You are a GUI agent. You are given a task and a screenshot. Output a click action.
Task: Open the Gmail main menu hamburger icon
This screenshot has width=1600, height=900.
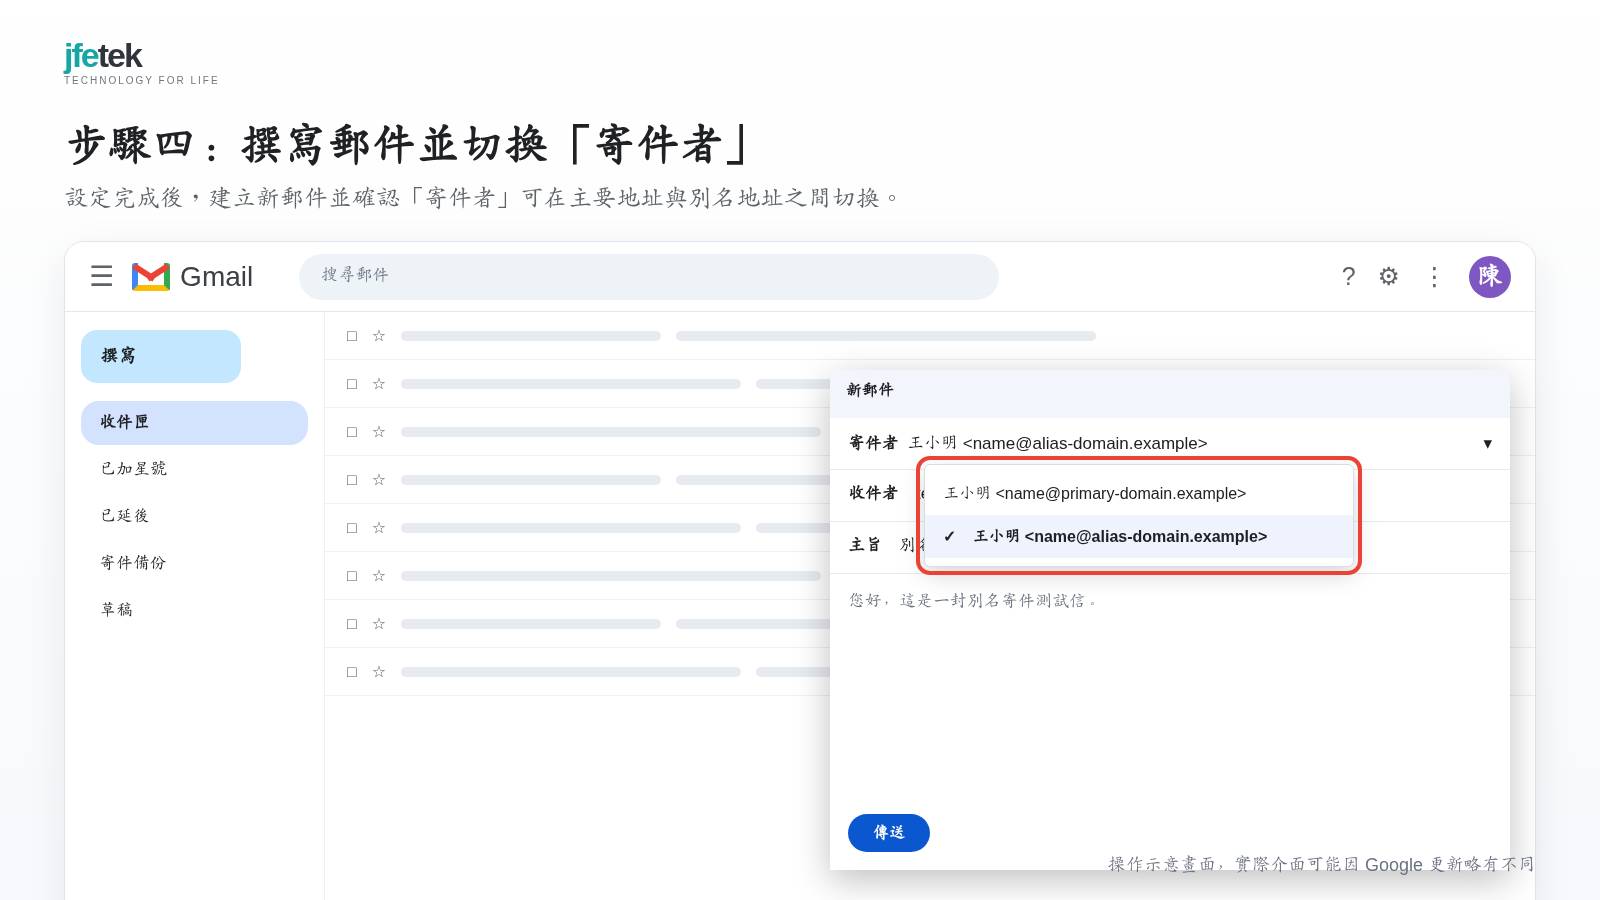click(101, 276)
